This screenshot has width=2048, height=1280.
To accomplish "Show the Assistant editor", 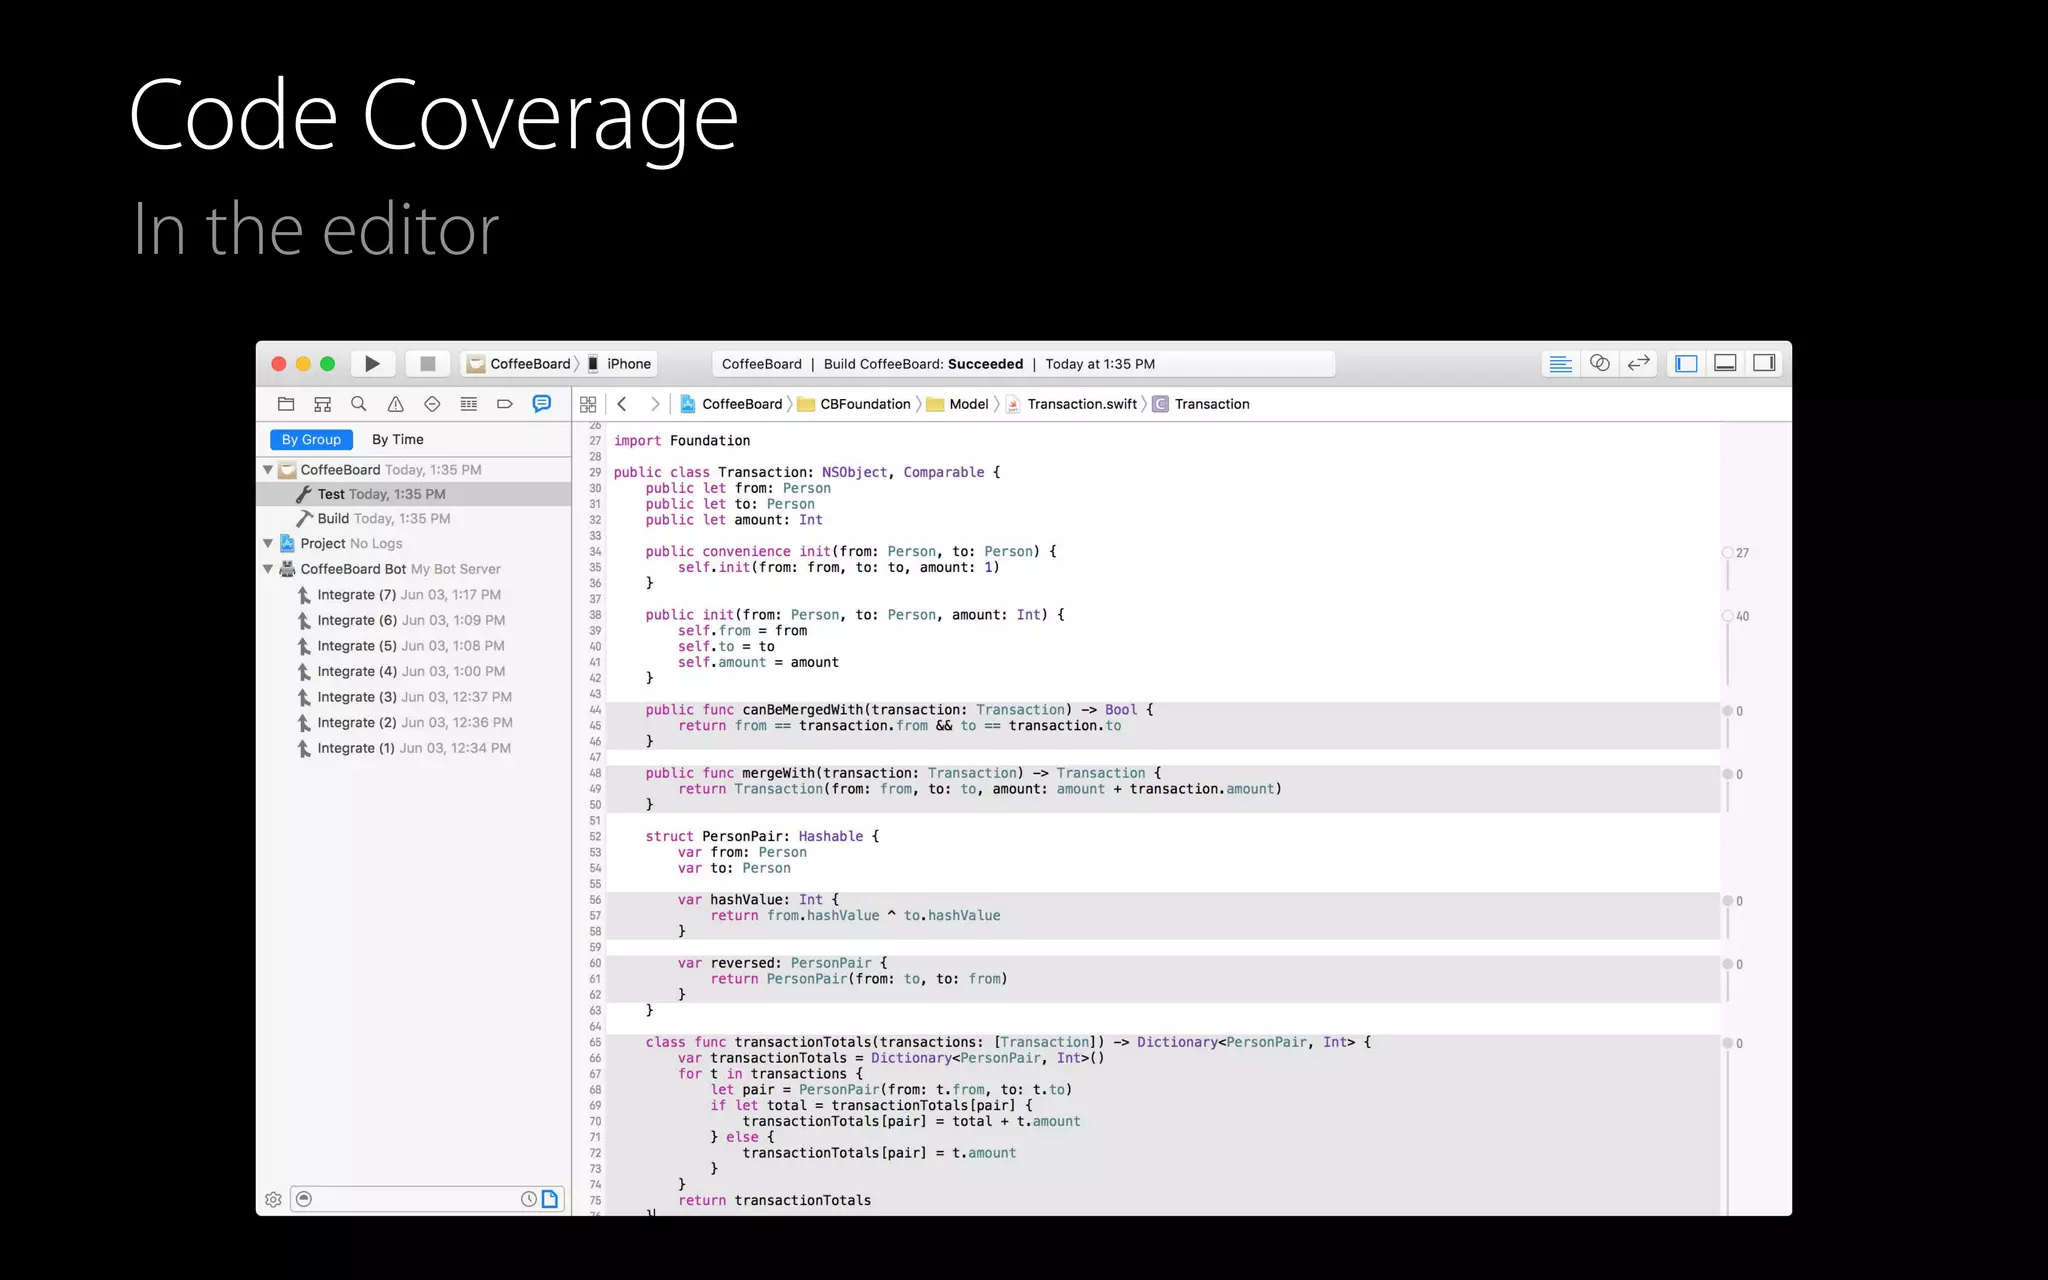I will coord(1599,364).
